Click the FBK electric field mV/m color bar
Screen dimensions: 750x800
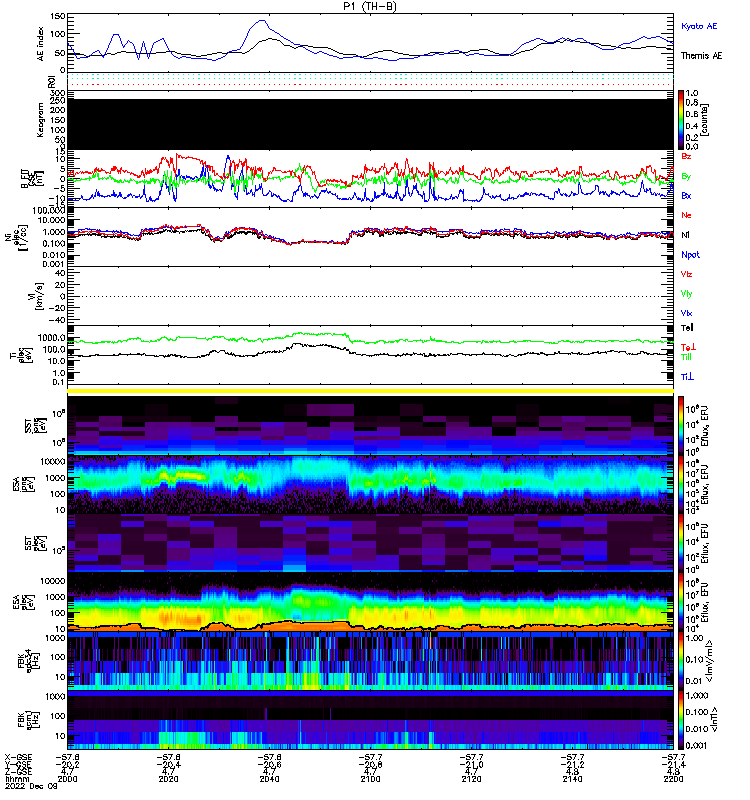[x=681, y=661]
